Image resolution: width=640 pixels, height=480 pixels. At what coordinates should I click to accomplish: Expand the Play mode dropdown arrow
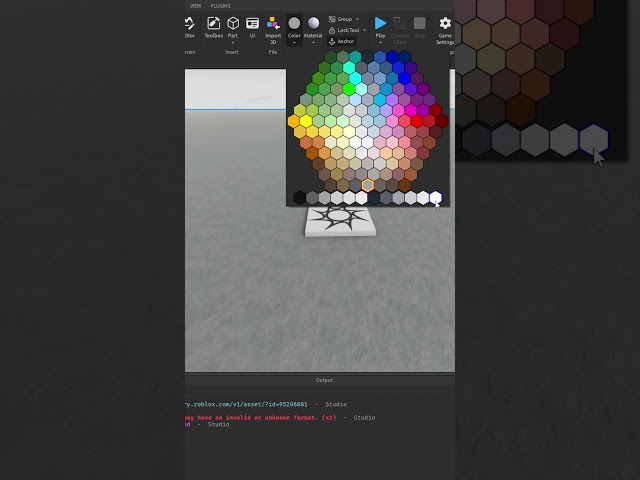click(x=380, y=42)
